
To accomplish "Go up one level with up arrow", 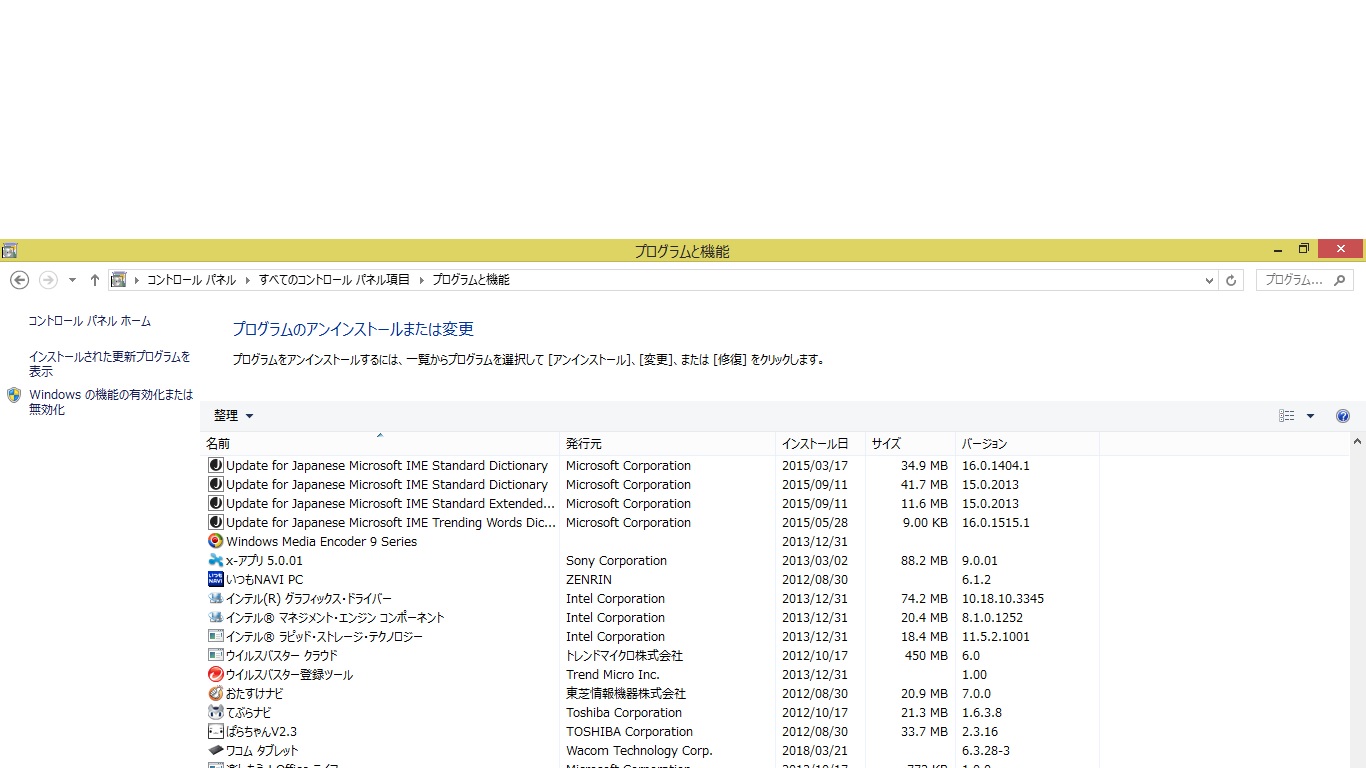I will pos(95,280).
